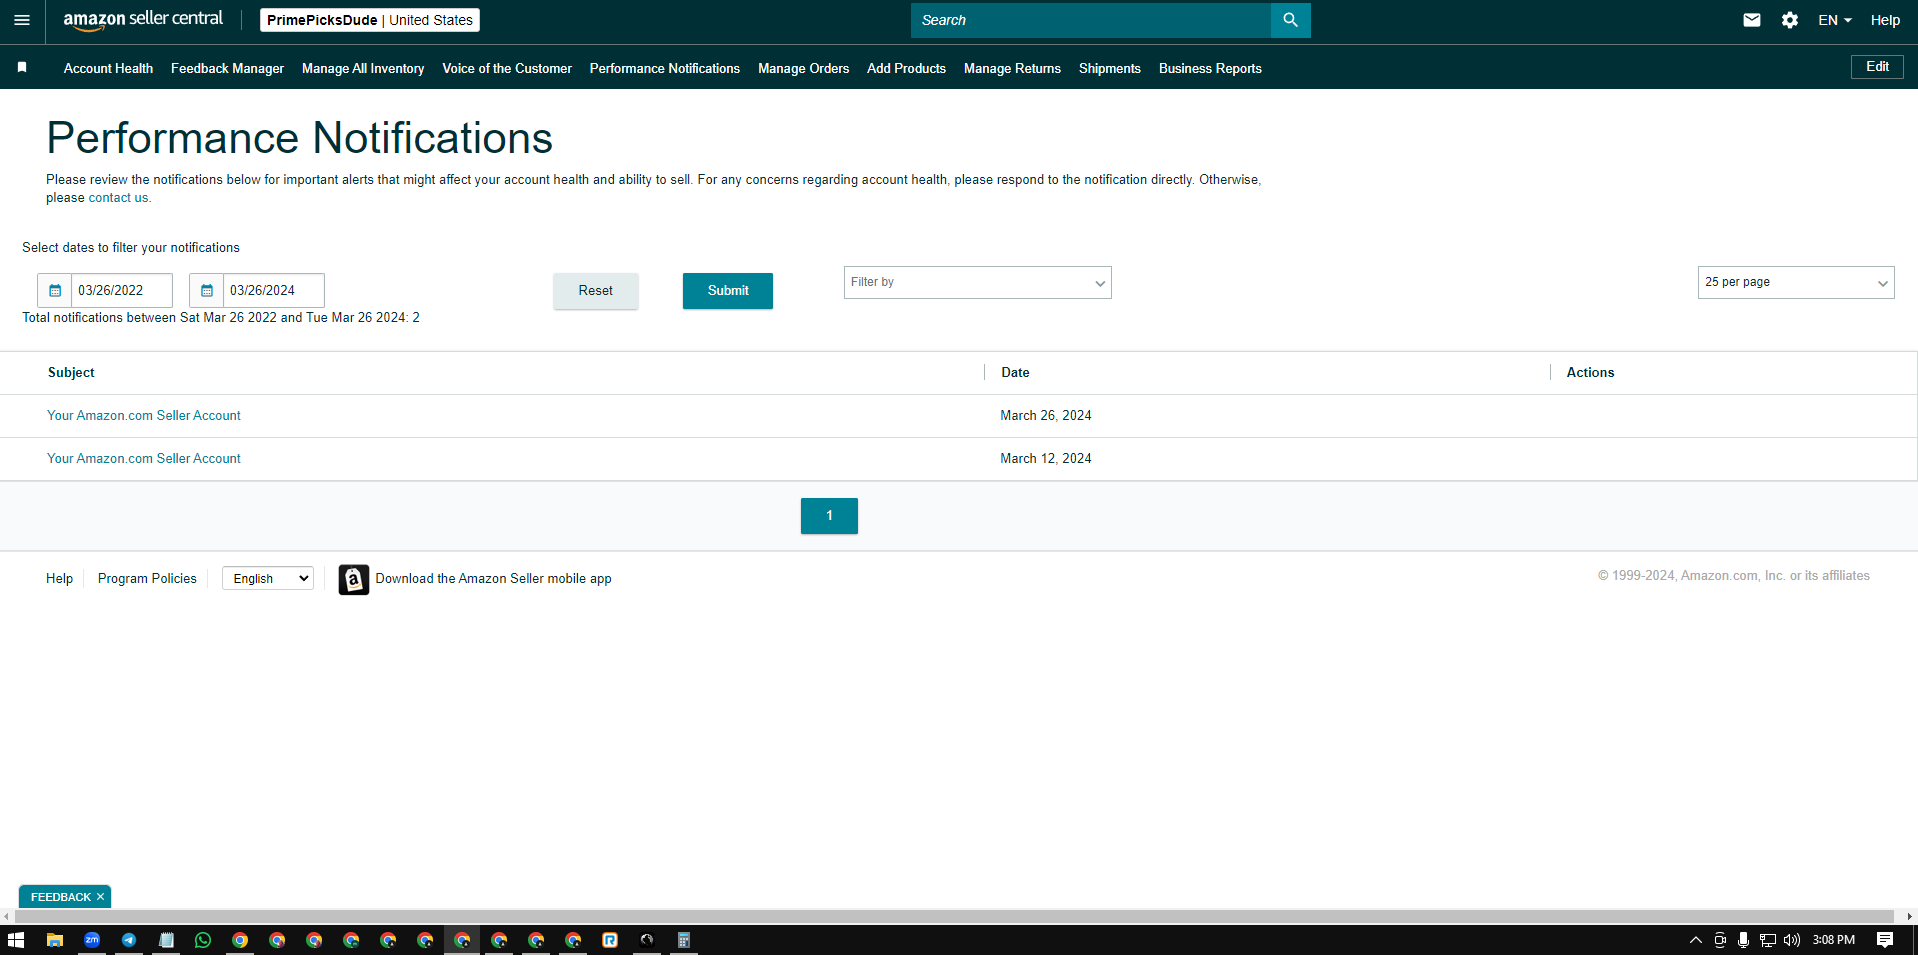Open the calendar icon for 03/26/2022
The image size is (1918, 955).
[55, 290]
